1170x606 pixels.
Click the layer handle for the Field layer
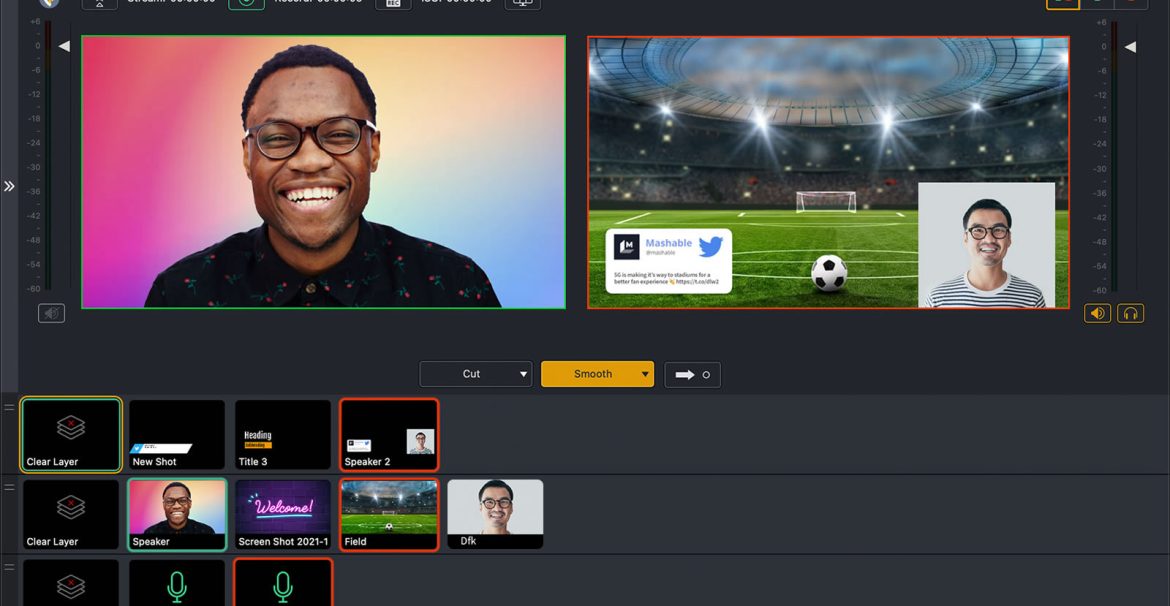(9, 487)
